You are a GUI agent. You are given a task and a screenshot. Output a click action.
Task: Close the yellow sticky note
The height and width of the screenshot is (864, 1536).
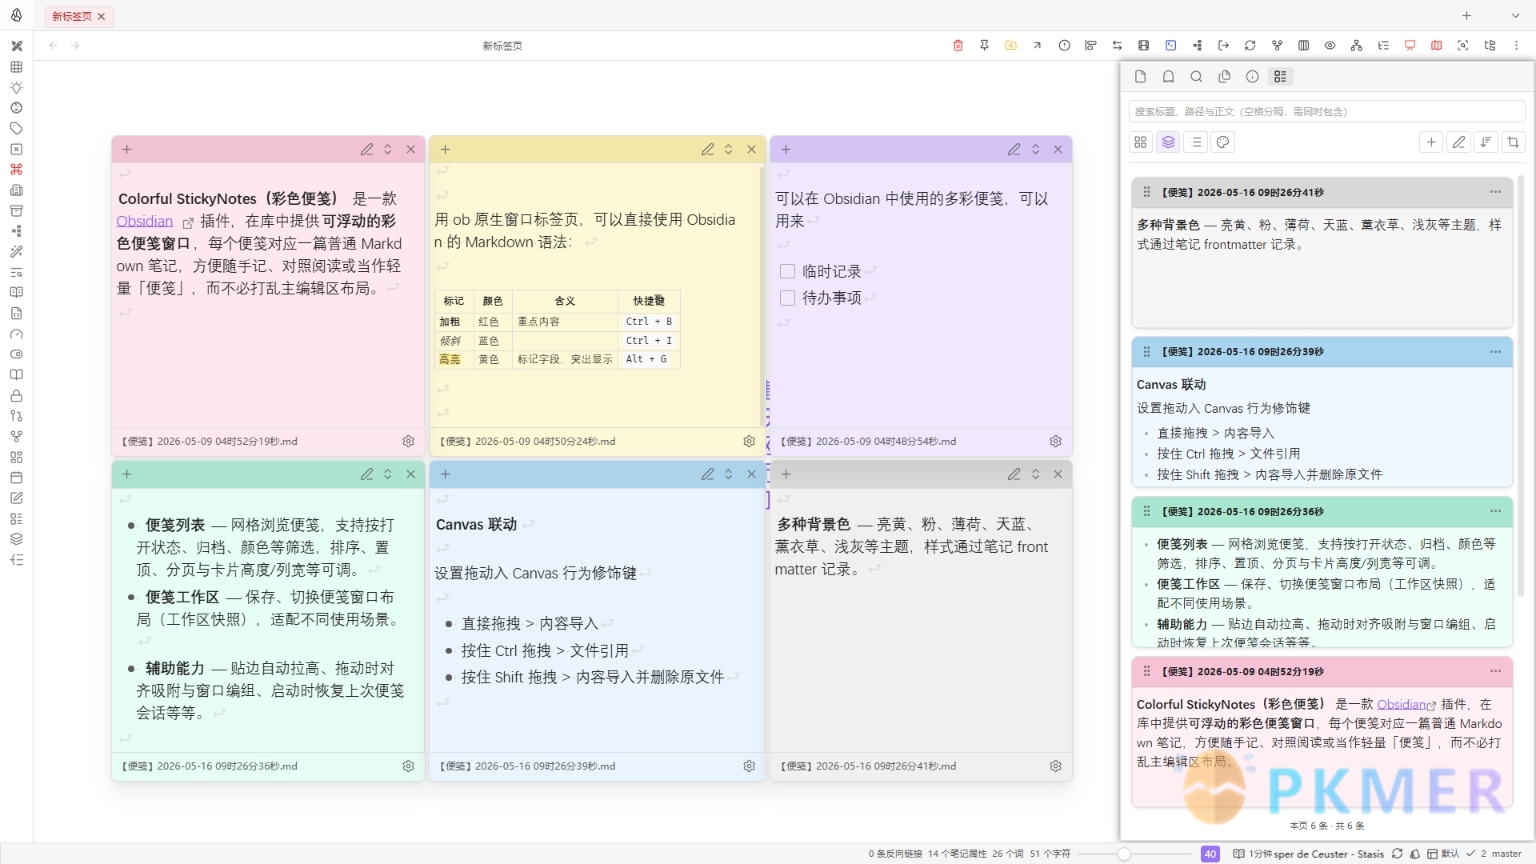click(x=752, y=149)
